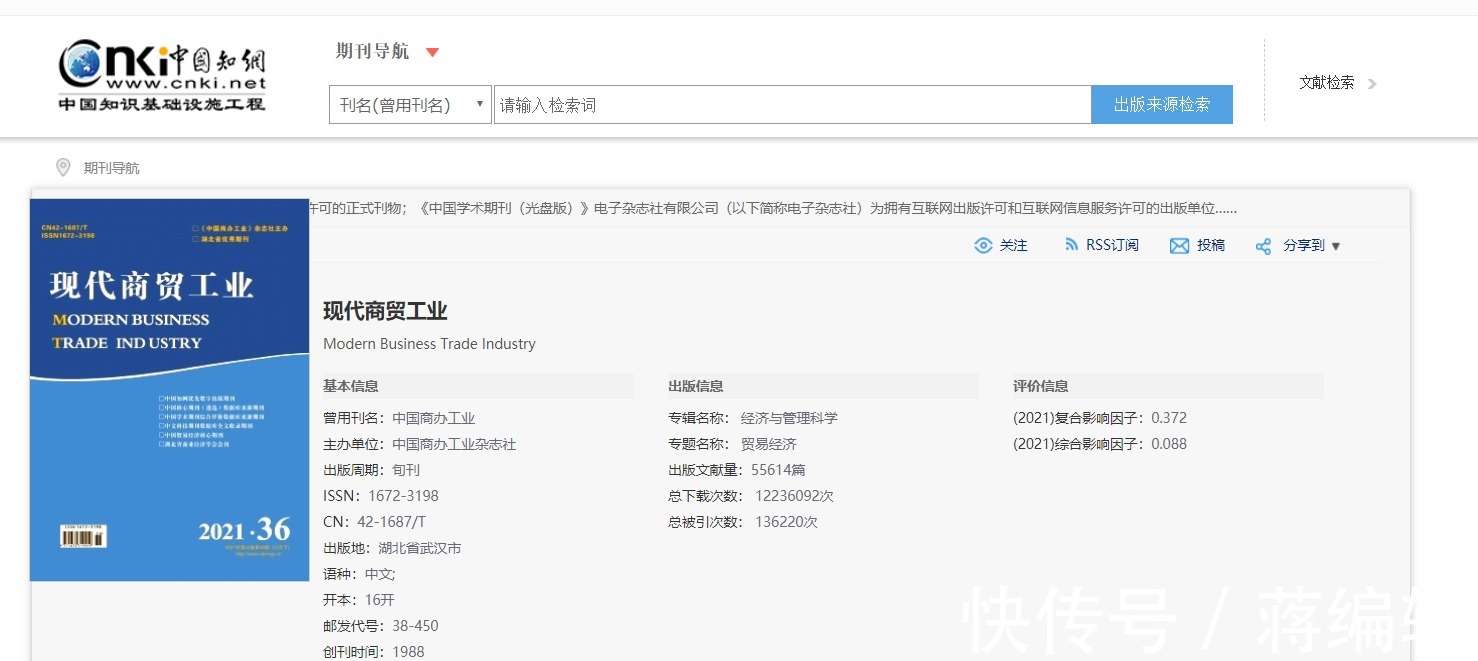Open the 投稿 submission link
Viewport: 1478px width, 661px height.
pos(1211,245)
